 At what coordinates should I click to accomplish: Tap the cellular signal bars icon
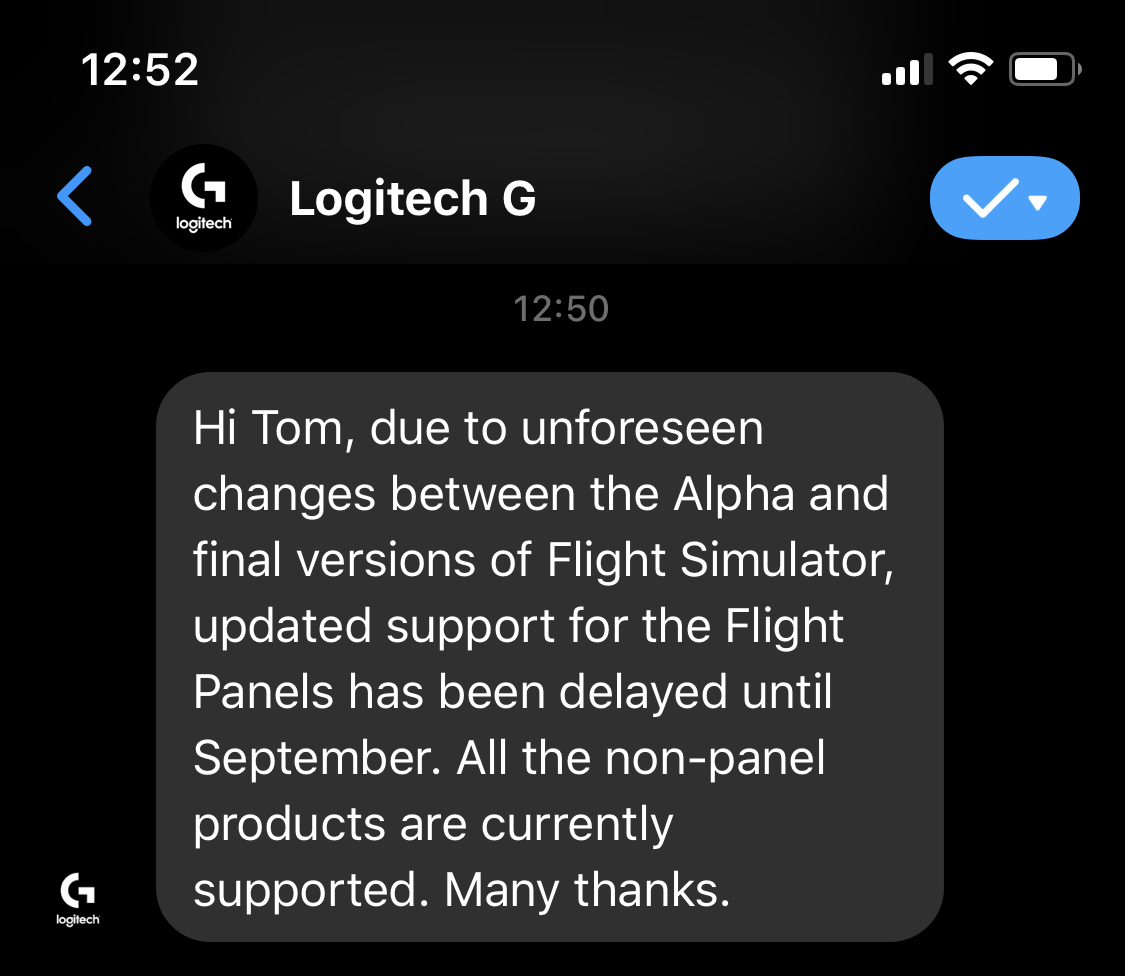tap(907, 70)
